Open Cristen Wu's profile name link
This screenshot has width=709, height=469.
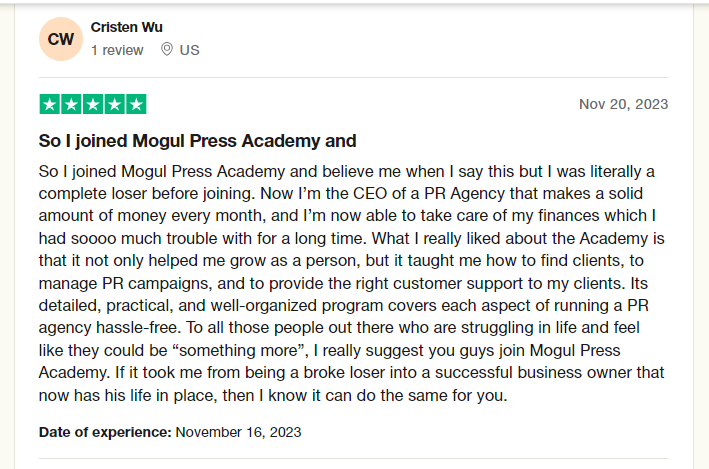click(x=127, y=27)
